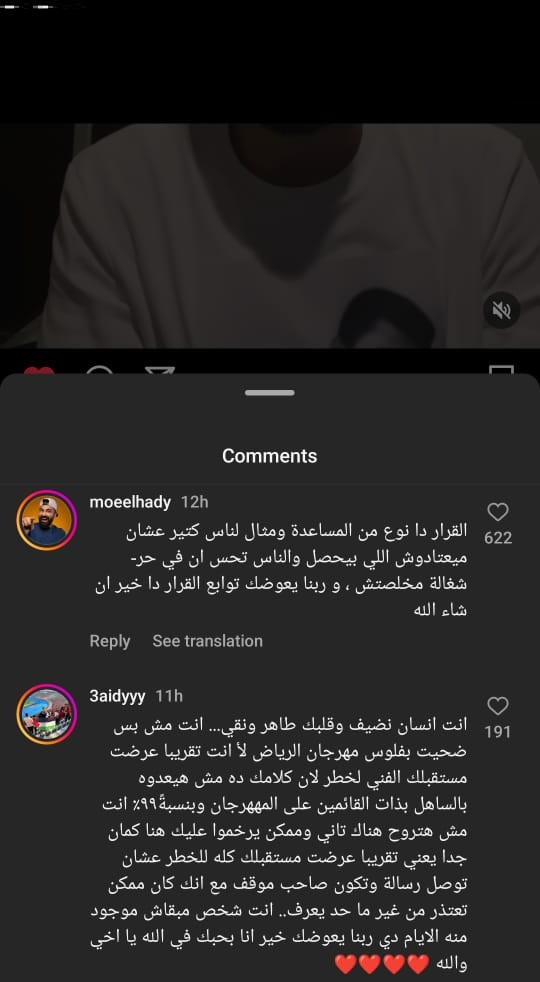Like moeelhady's comment with the heart
The image size is (540, 982).
pyautogui.click(x=497, y=512)
